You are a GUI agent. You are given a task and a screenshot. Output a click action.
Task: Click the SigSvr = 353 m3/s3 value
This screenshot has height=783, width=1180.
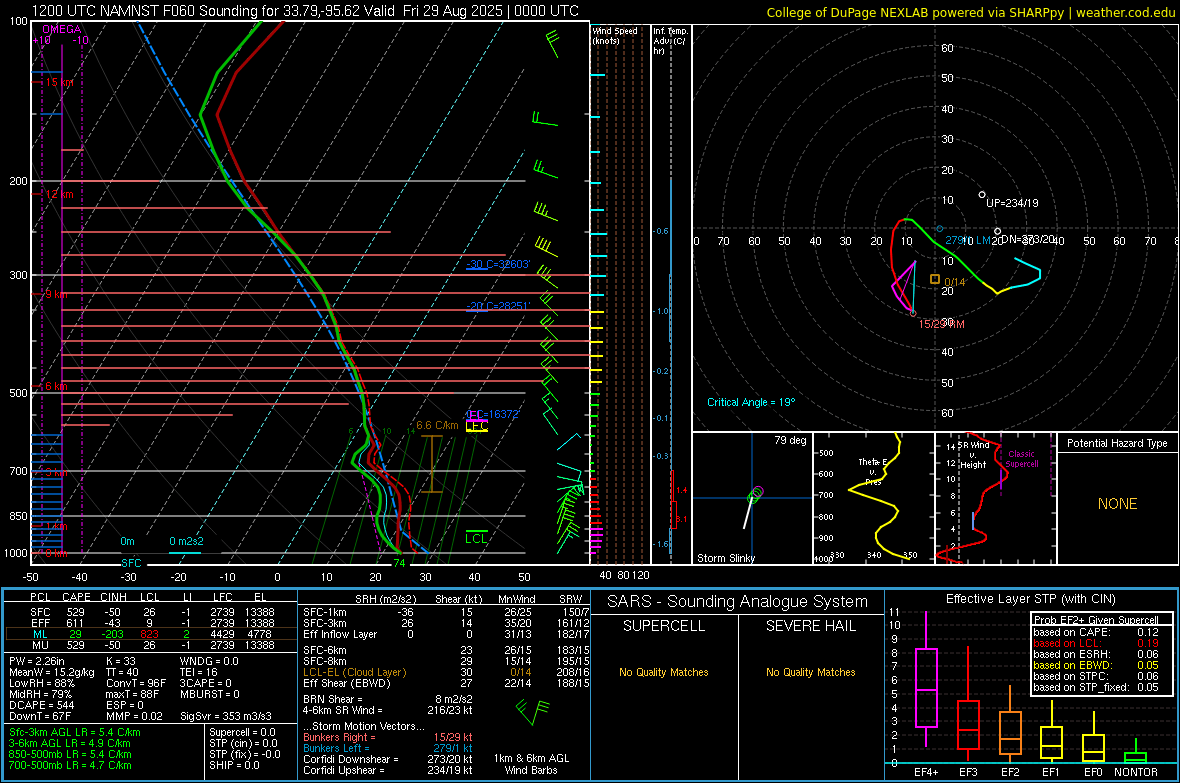click(x=226, y=716)
